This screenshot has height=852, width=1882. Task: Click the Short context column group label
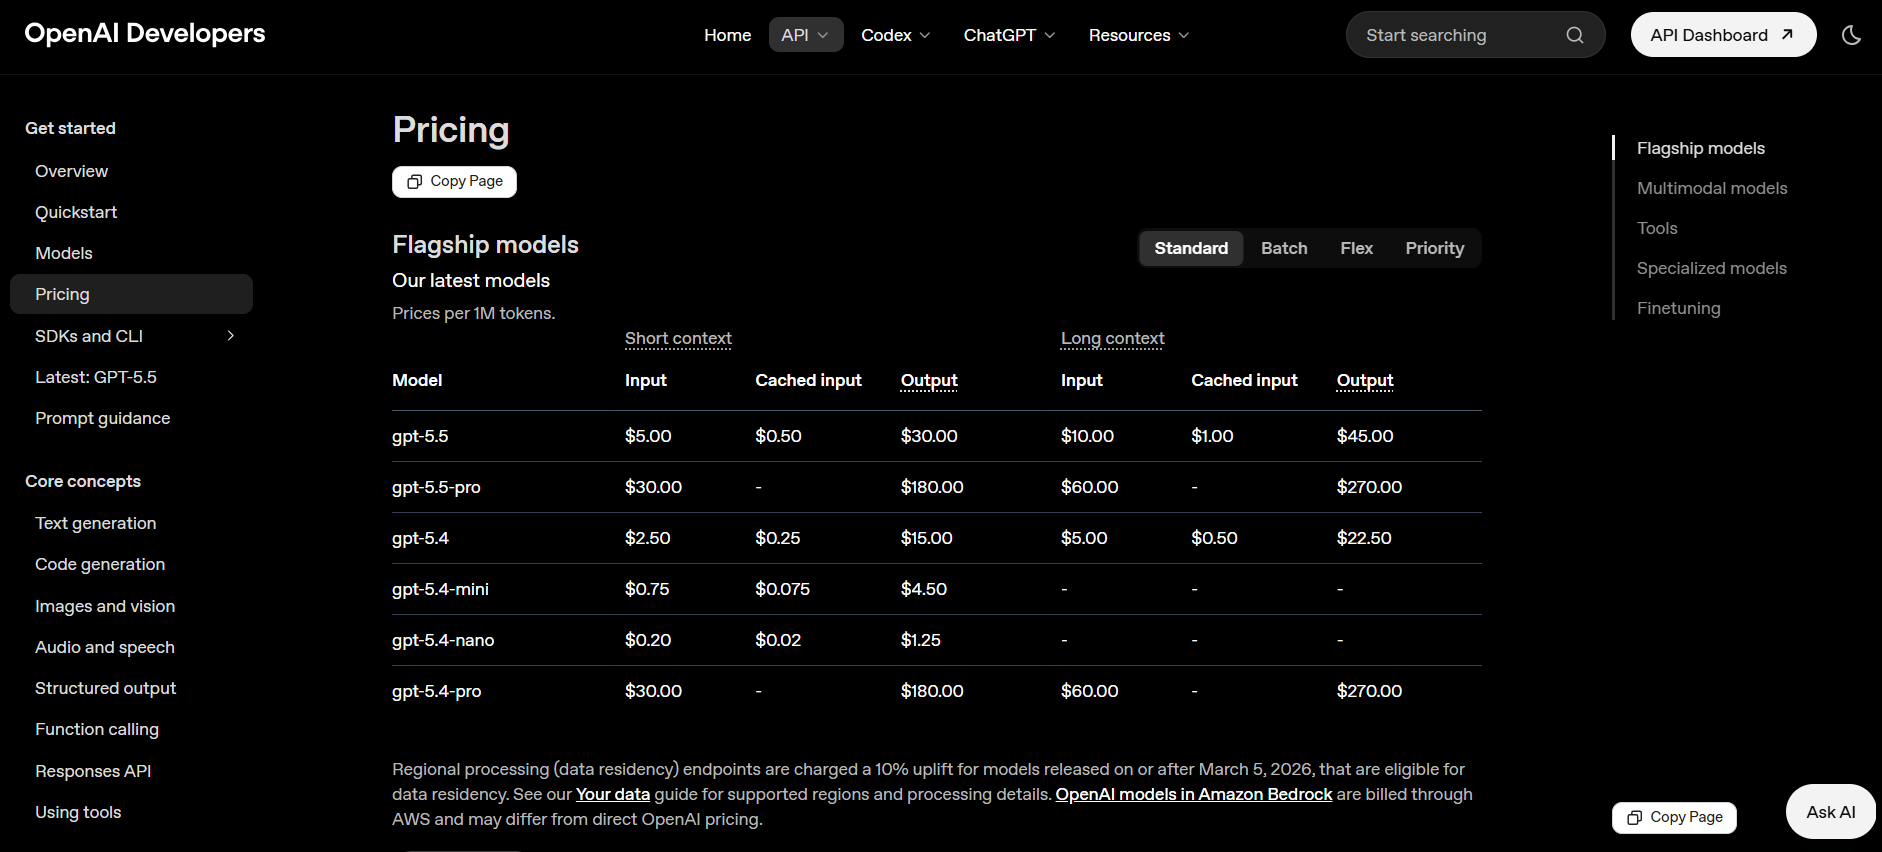678,338
